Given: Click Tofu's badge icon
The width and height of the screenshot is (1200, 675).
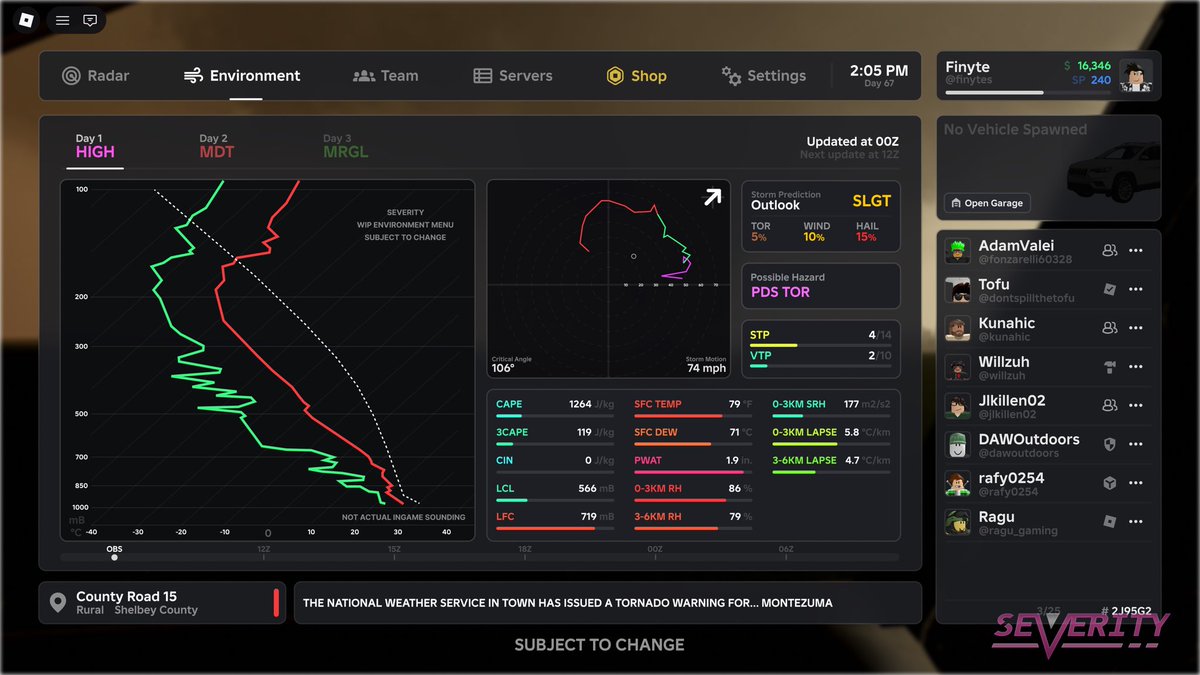Looking at the screenshot, I should coord(1109,289).
